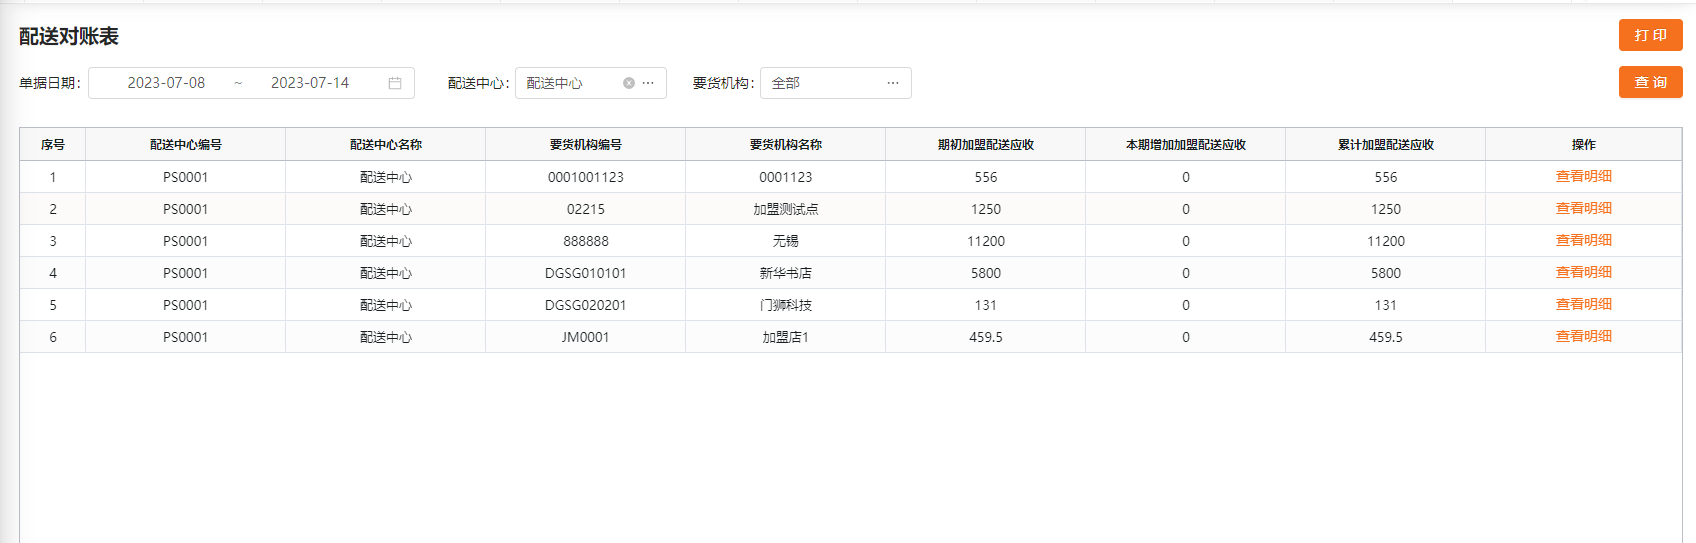Click 要货机构名称 column header
1696x543 pixels.
(x=786, y=145)
